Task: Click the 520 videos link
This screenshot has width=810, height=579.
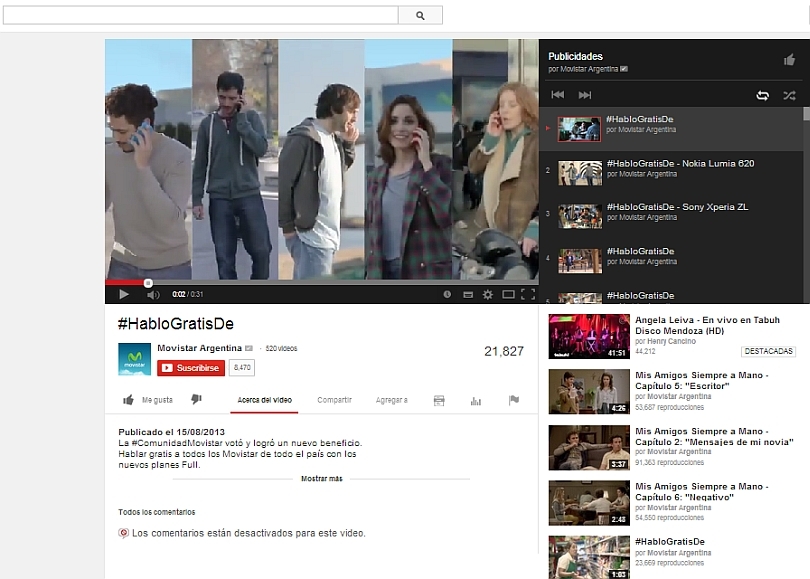Action: [281, 349]
